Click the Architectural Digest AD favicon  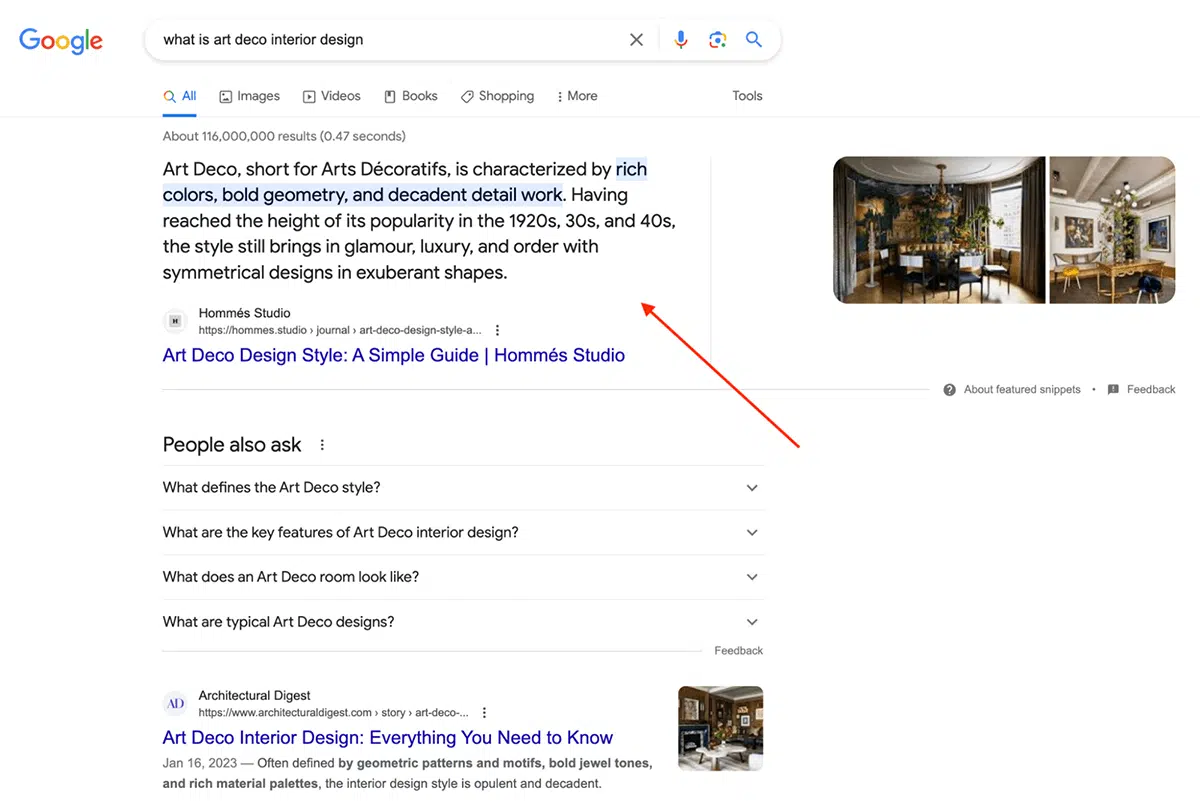[x=175, y=704]
